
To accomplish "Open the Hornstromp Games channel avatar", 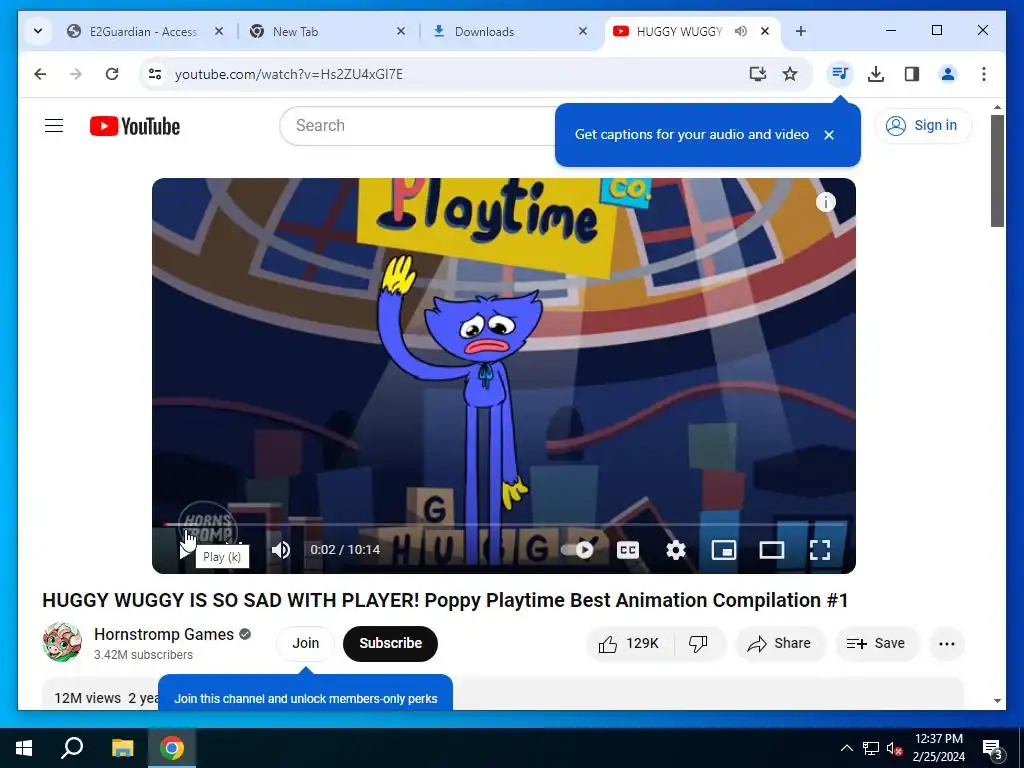I will (62, 642).
